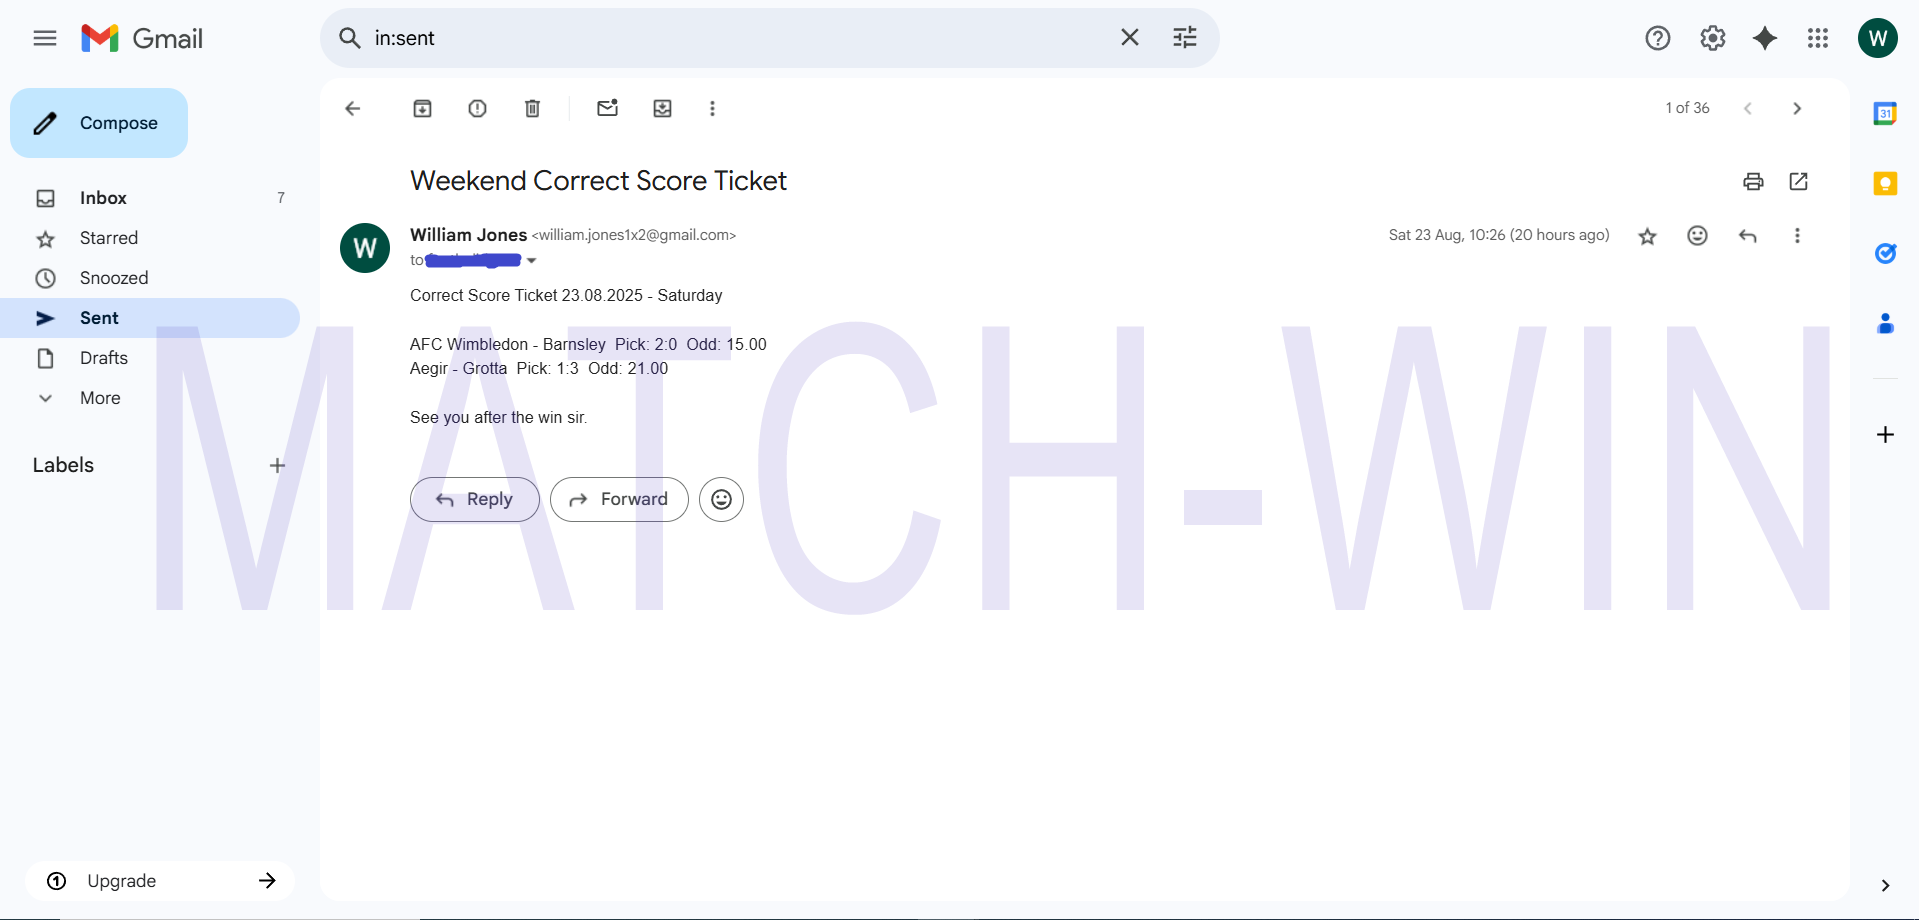Viewport: 1919px width, 920px height.
Task: Open the Inbox folder
Action: (103, 198)
